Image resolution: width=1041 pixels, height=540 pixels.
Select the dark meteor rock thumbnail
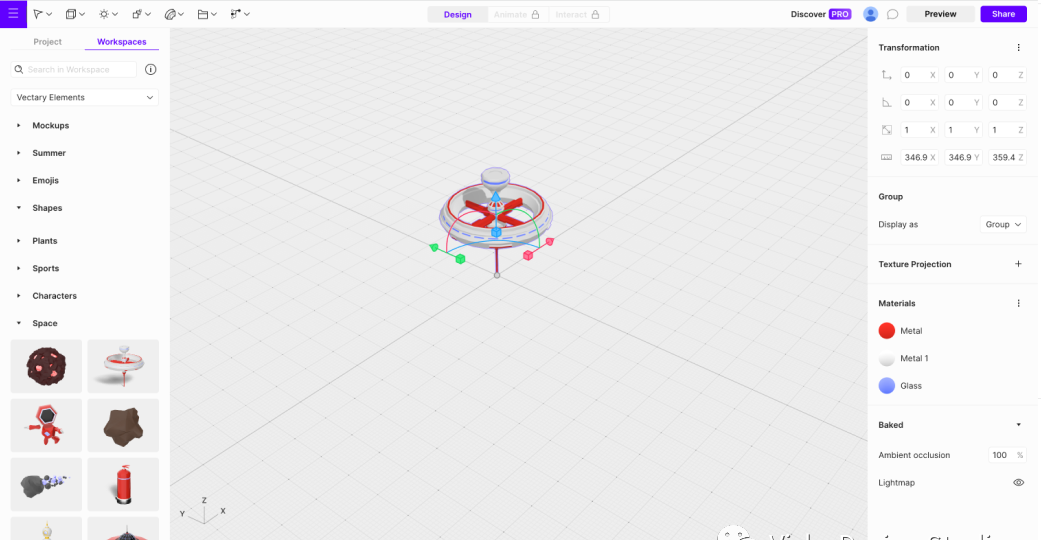pos(46,366)
